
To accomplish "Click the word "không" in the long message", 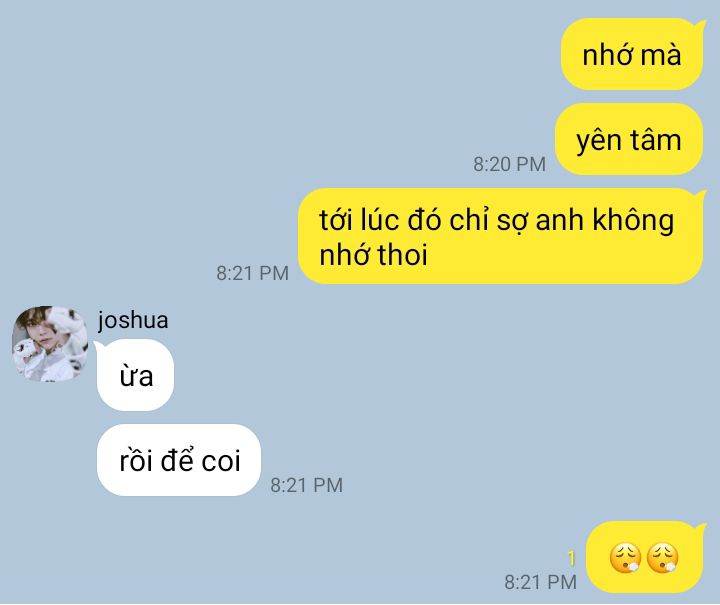I will 633,220.
